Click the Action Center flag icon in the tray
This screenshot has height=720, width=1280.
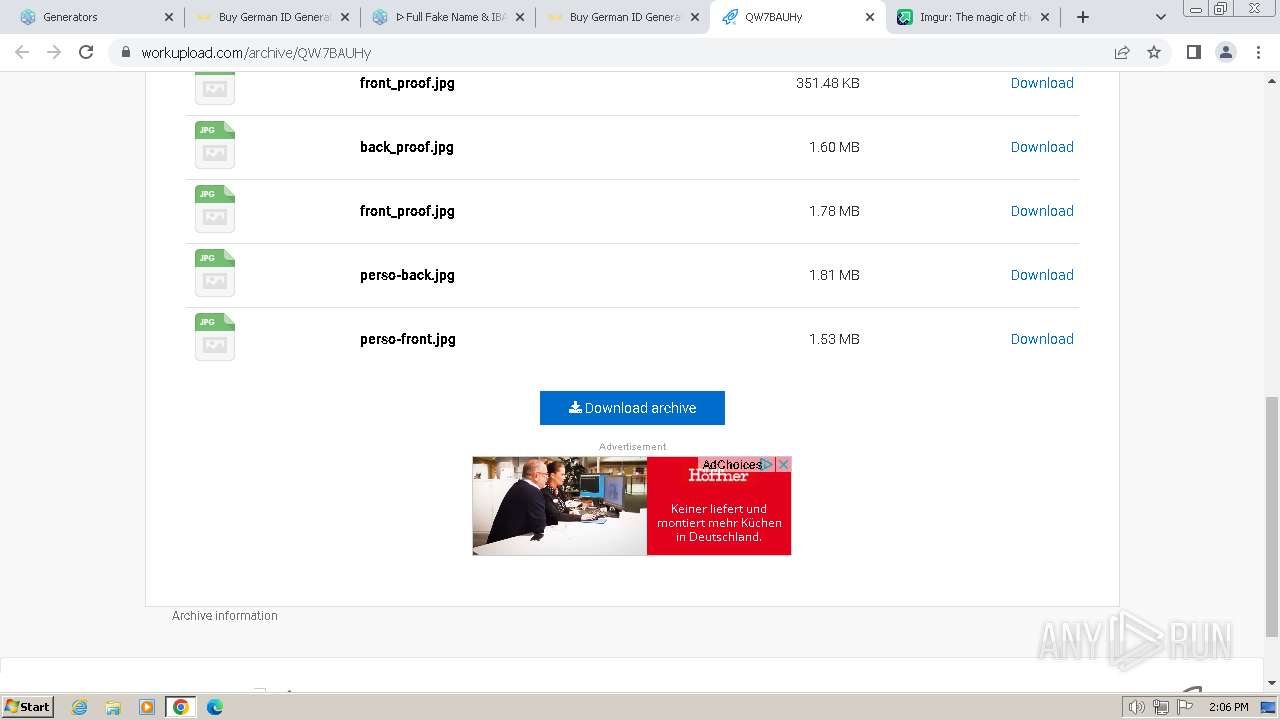point(1184,707)
